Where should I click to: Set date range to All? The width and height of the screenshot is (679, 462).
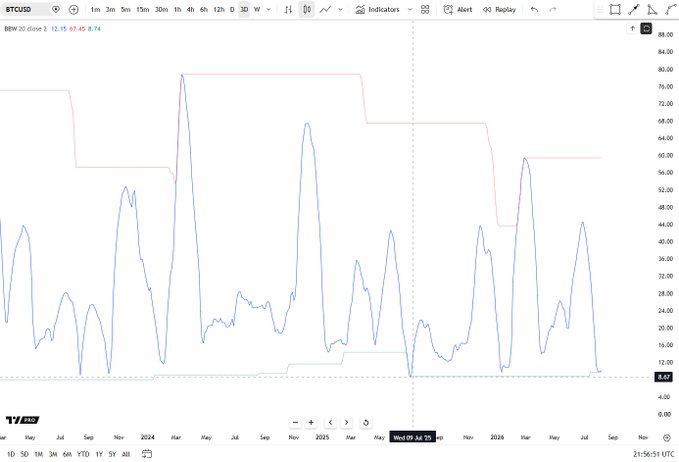[x=126, y=454]
